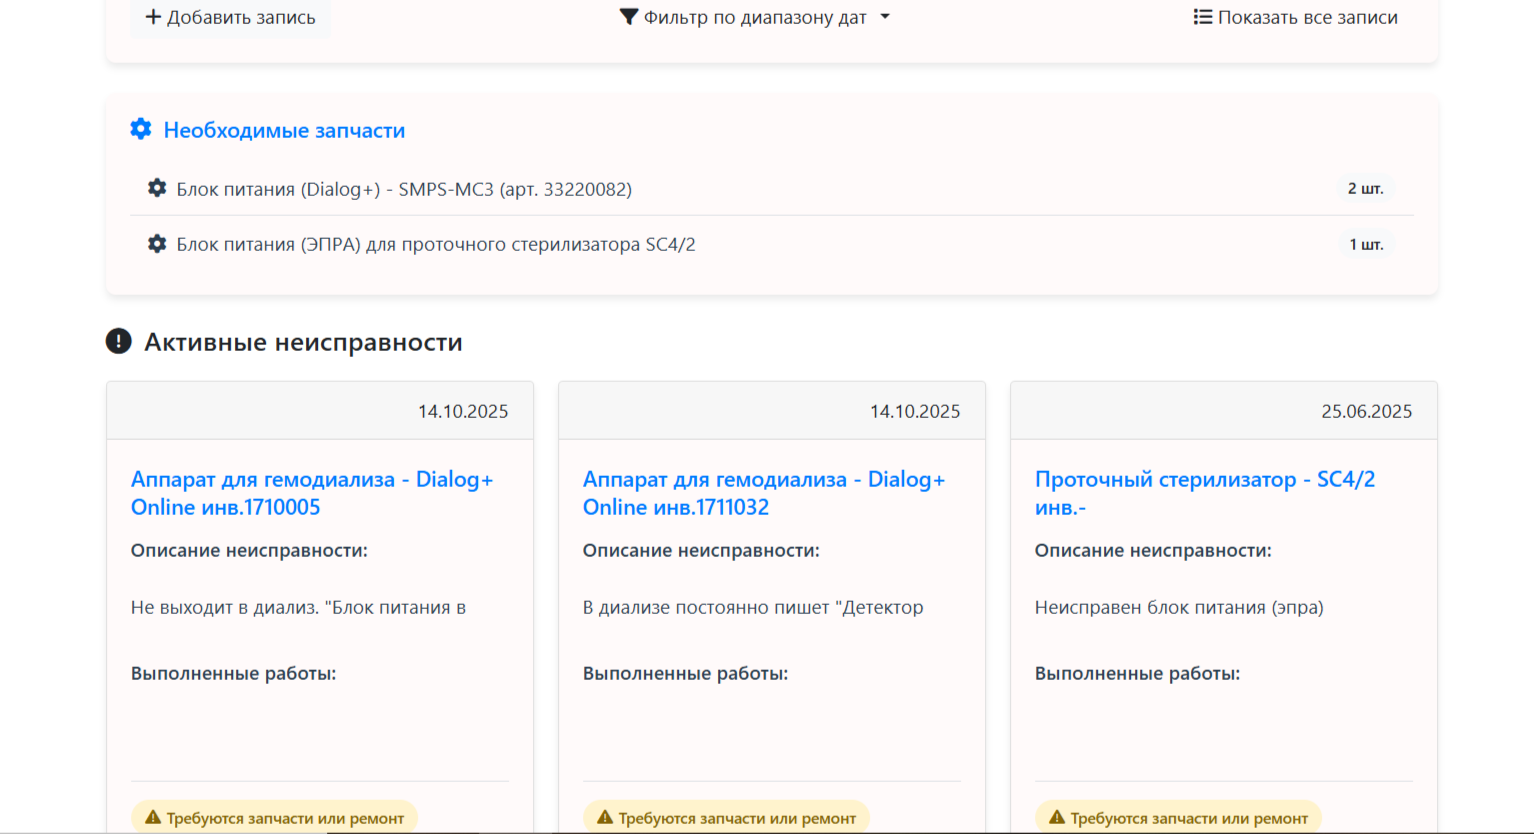Click the Необходимые запчасти heading
Viewport: 1534px width, 834px height.
coord(284,130)
